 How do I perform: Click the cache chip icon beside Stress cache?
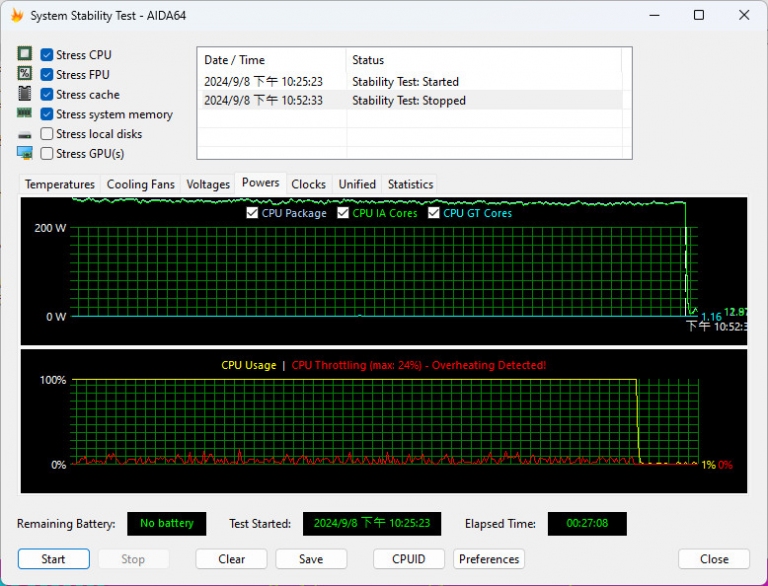tap(24, 93)
